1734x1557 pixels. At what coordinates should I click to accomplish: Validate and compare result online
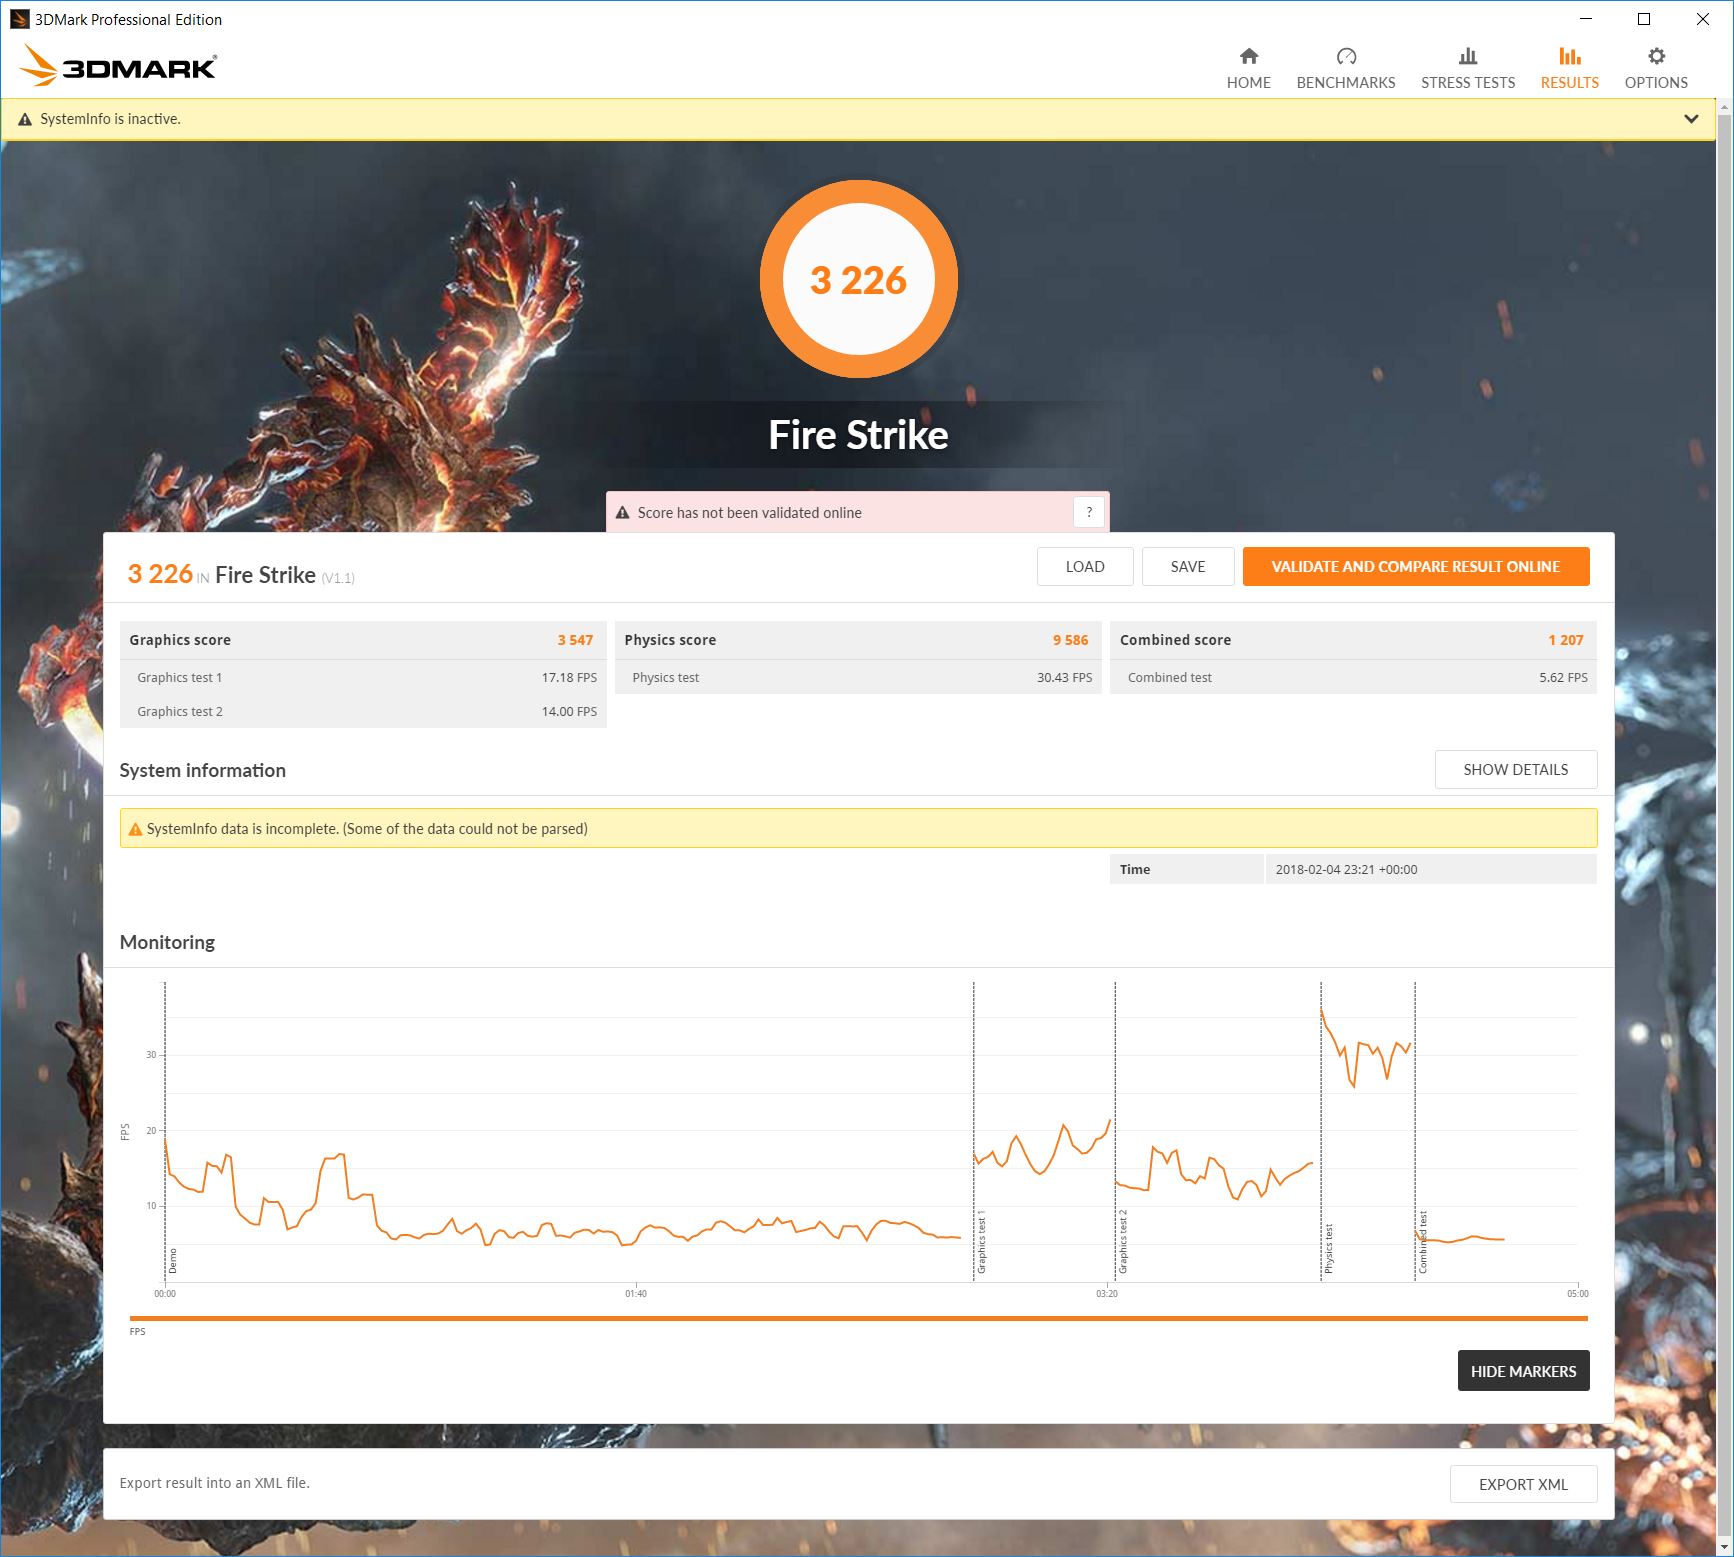[1416, 566]
